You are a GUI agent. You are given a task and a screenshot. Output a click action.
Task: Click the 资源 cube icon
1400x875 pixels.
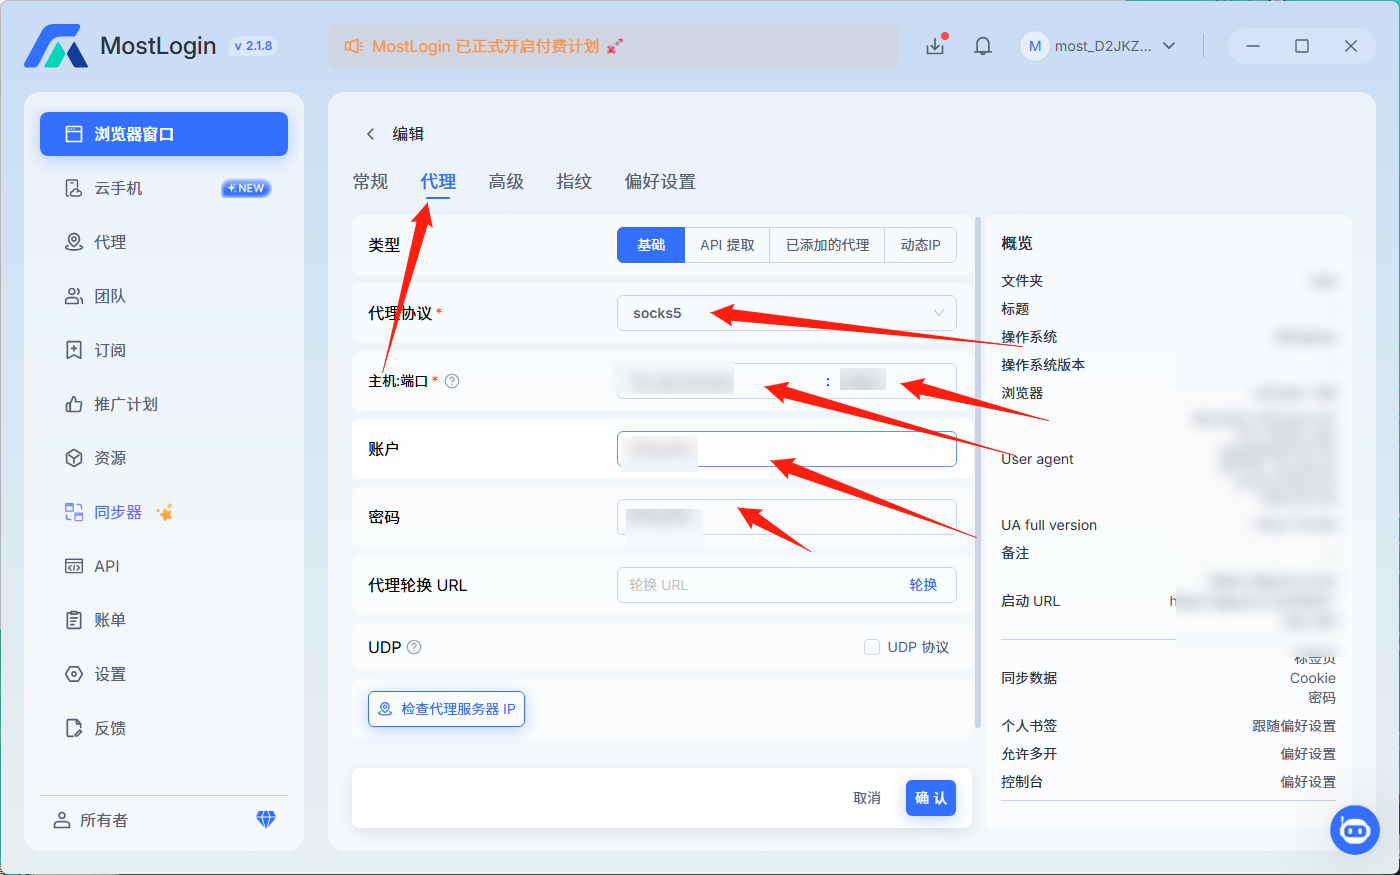pyautogui.click(x=74, y=458)
